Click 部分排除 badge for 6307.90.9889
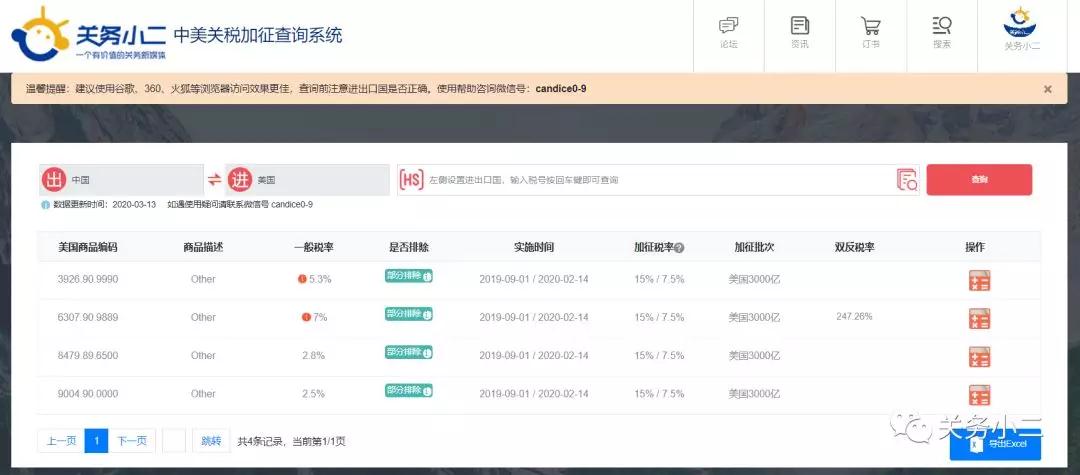Viewport: 1080px width, 475px height. coord(408,314)
